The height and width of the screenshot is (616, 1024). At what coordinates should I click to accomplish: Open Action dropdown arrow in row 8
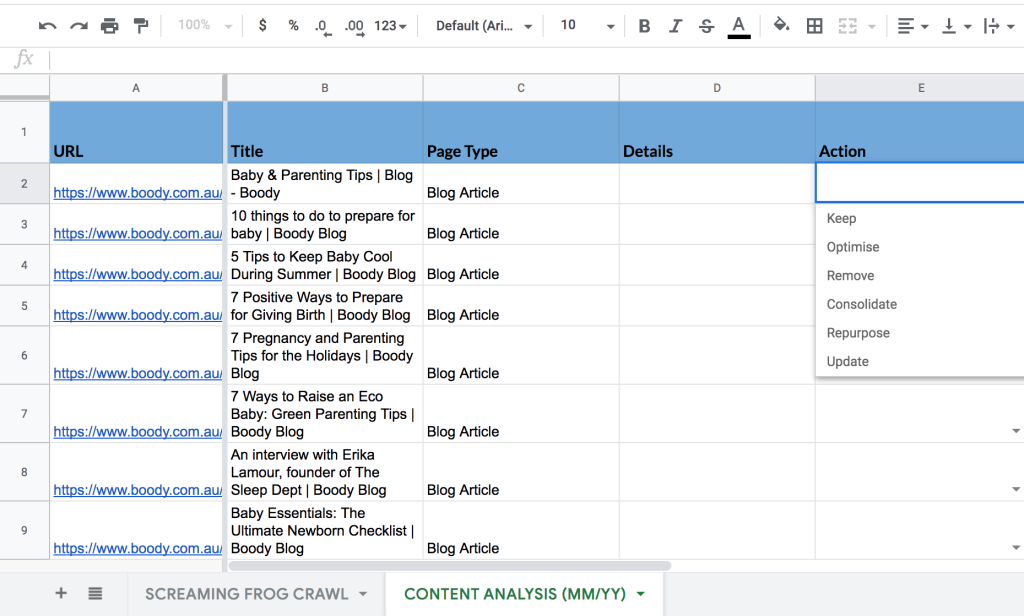pos(1016,489)
